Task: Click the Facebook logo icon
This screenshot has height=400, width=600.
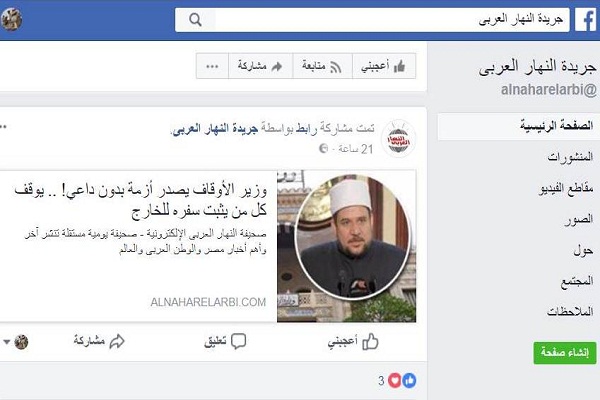Action: pos(586,20)
